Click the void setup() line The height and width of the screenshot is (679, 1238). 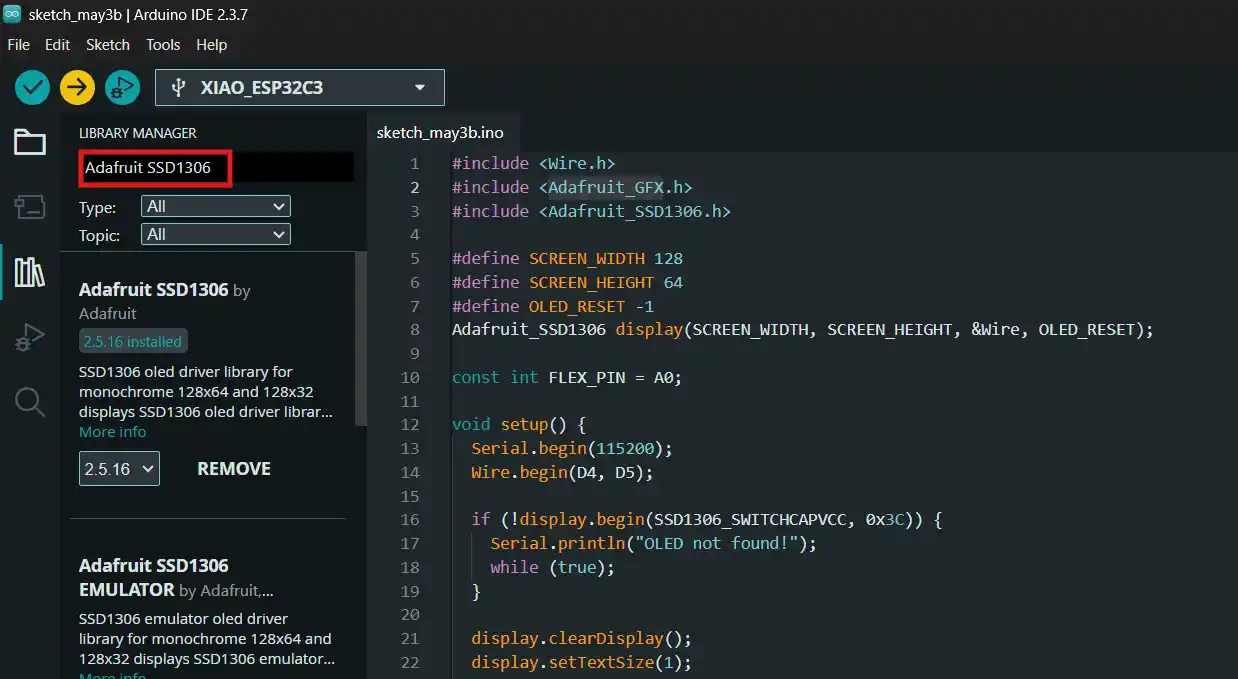tap(518, 424)
